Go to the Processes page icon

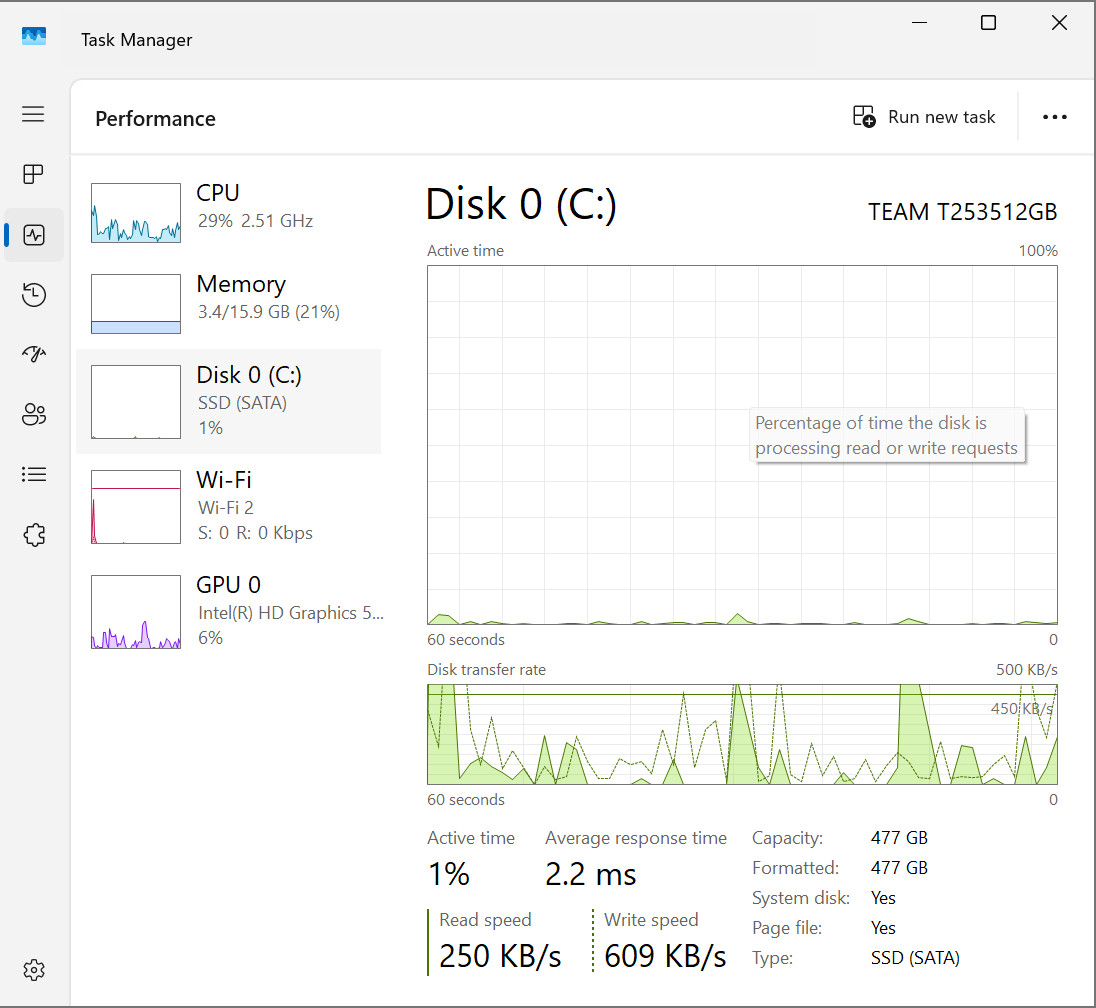(x=33, y=174)
